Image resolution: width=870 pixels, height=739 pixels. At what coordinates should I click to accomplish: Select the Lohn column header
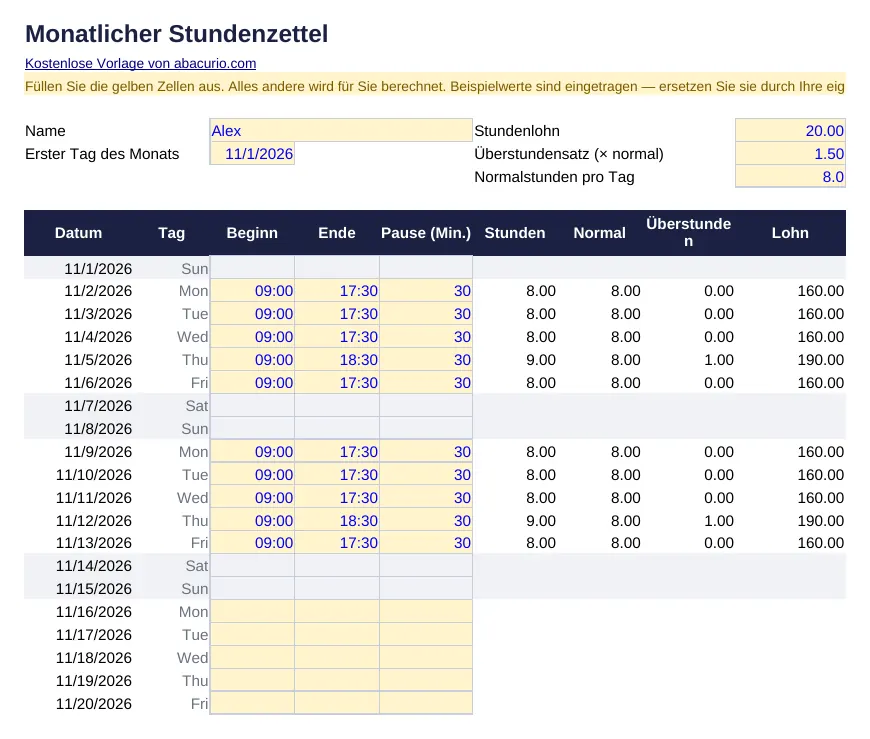click(790, 233)
